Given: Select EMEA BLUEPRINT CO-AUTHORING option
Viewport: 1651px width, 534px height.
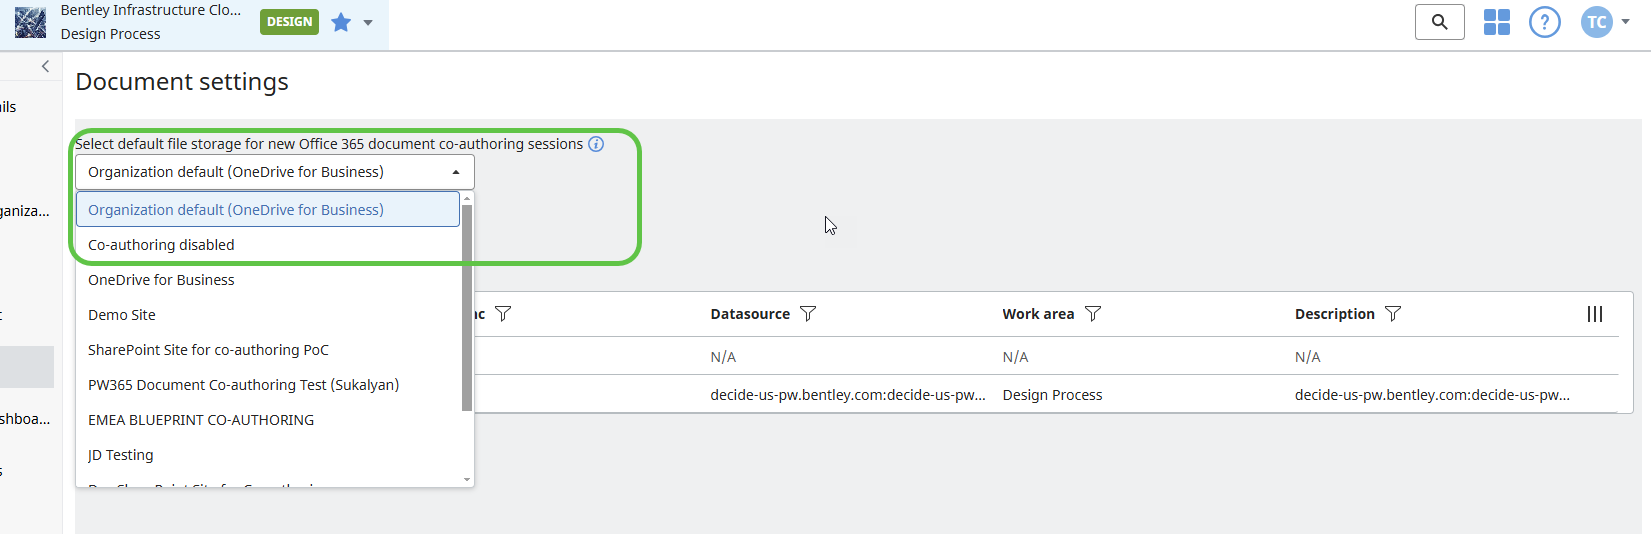Looking at the screenshot, I should coord(268,420).
